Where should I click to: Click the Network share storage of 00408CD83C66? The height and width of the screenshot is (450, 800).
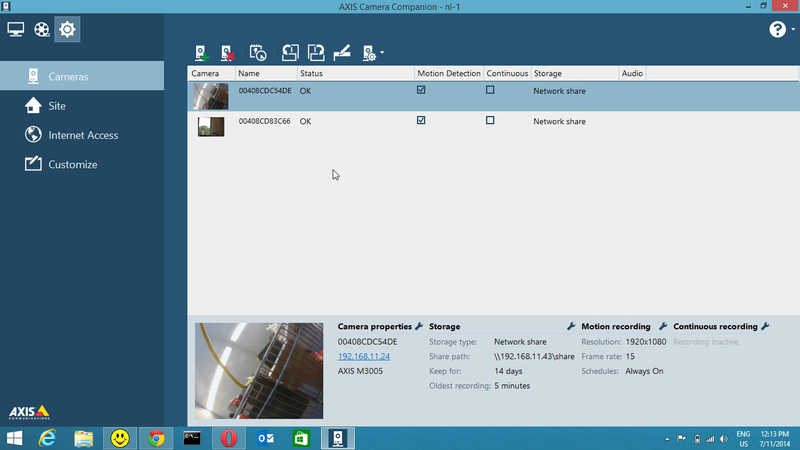559,121
